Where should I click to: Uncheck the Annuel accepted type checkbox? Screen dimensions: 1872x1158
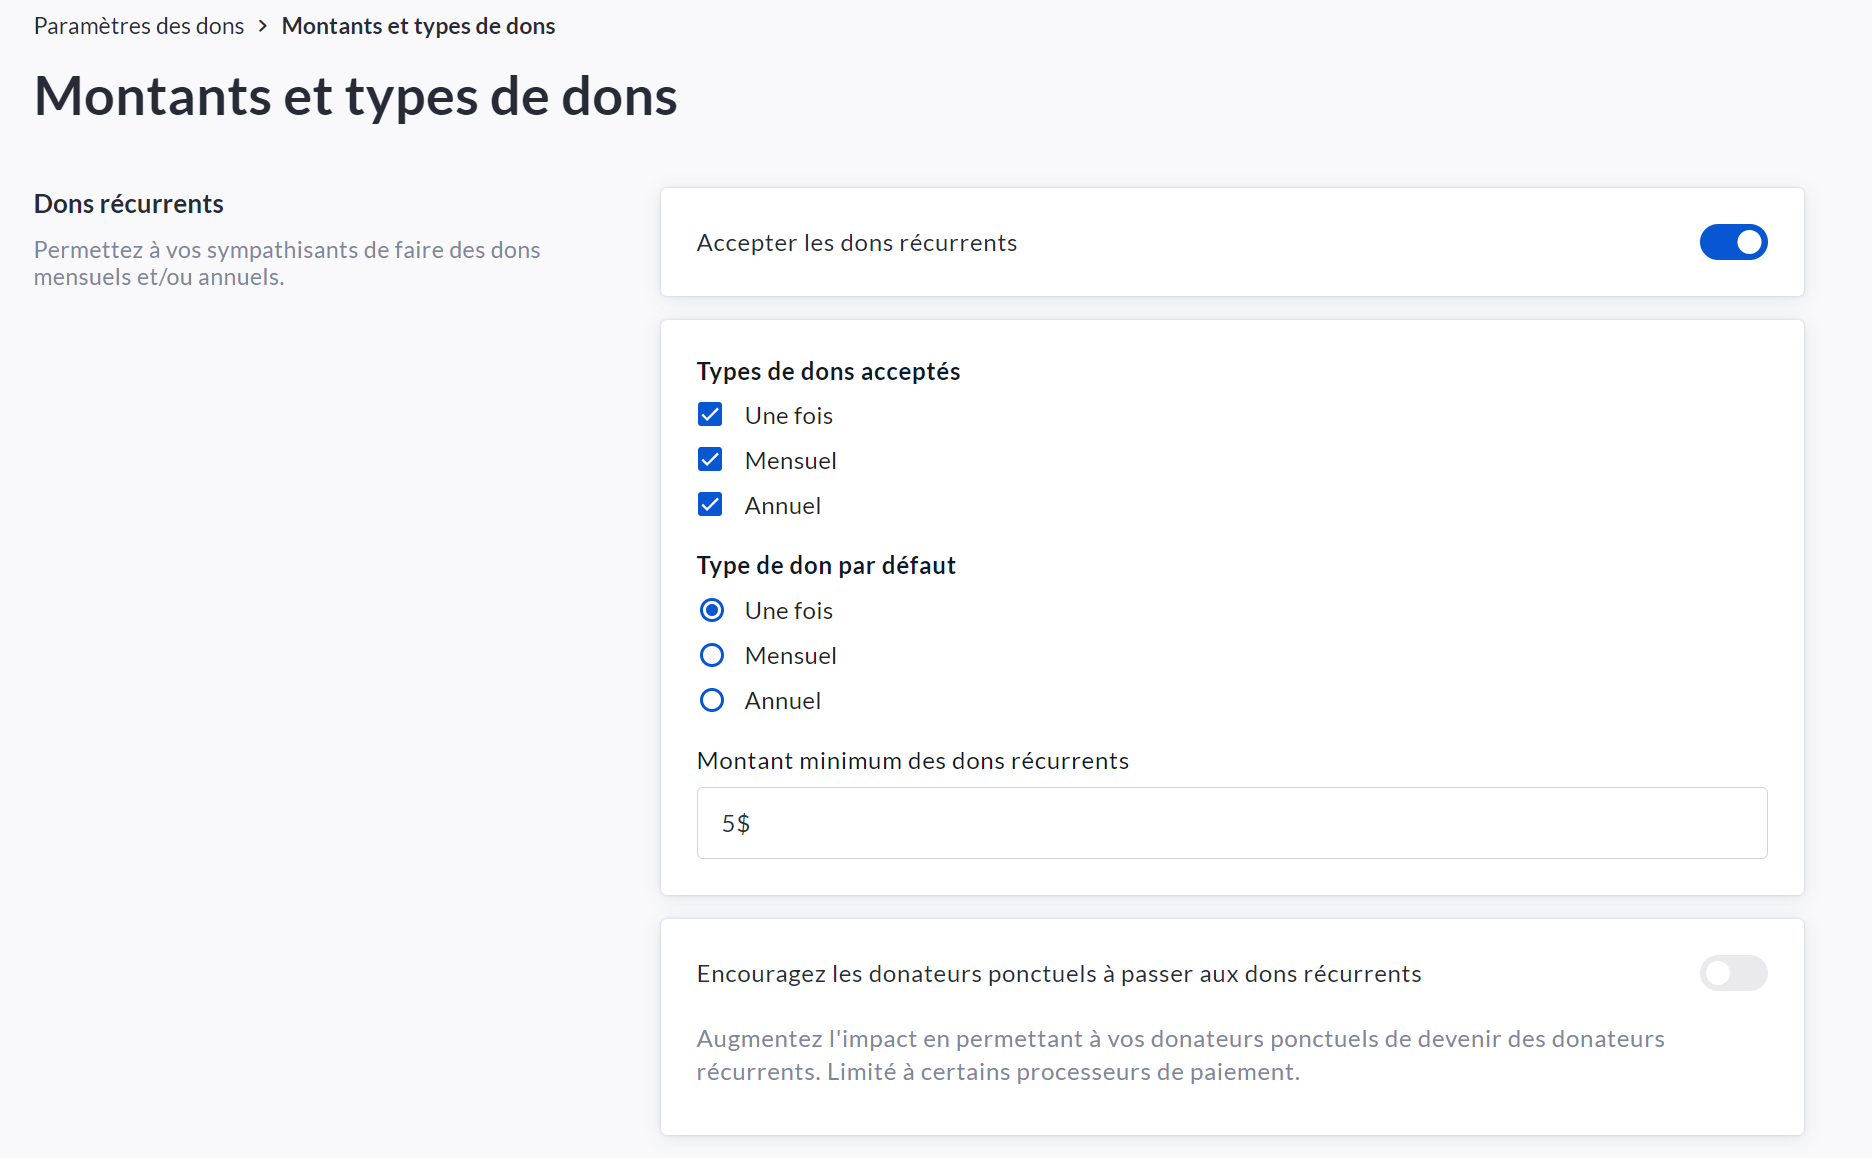pyautogui.click(x=710, y=505)
